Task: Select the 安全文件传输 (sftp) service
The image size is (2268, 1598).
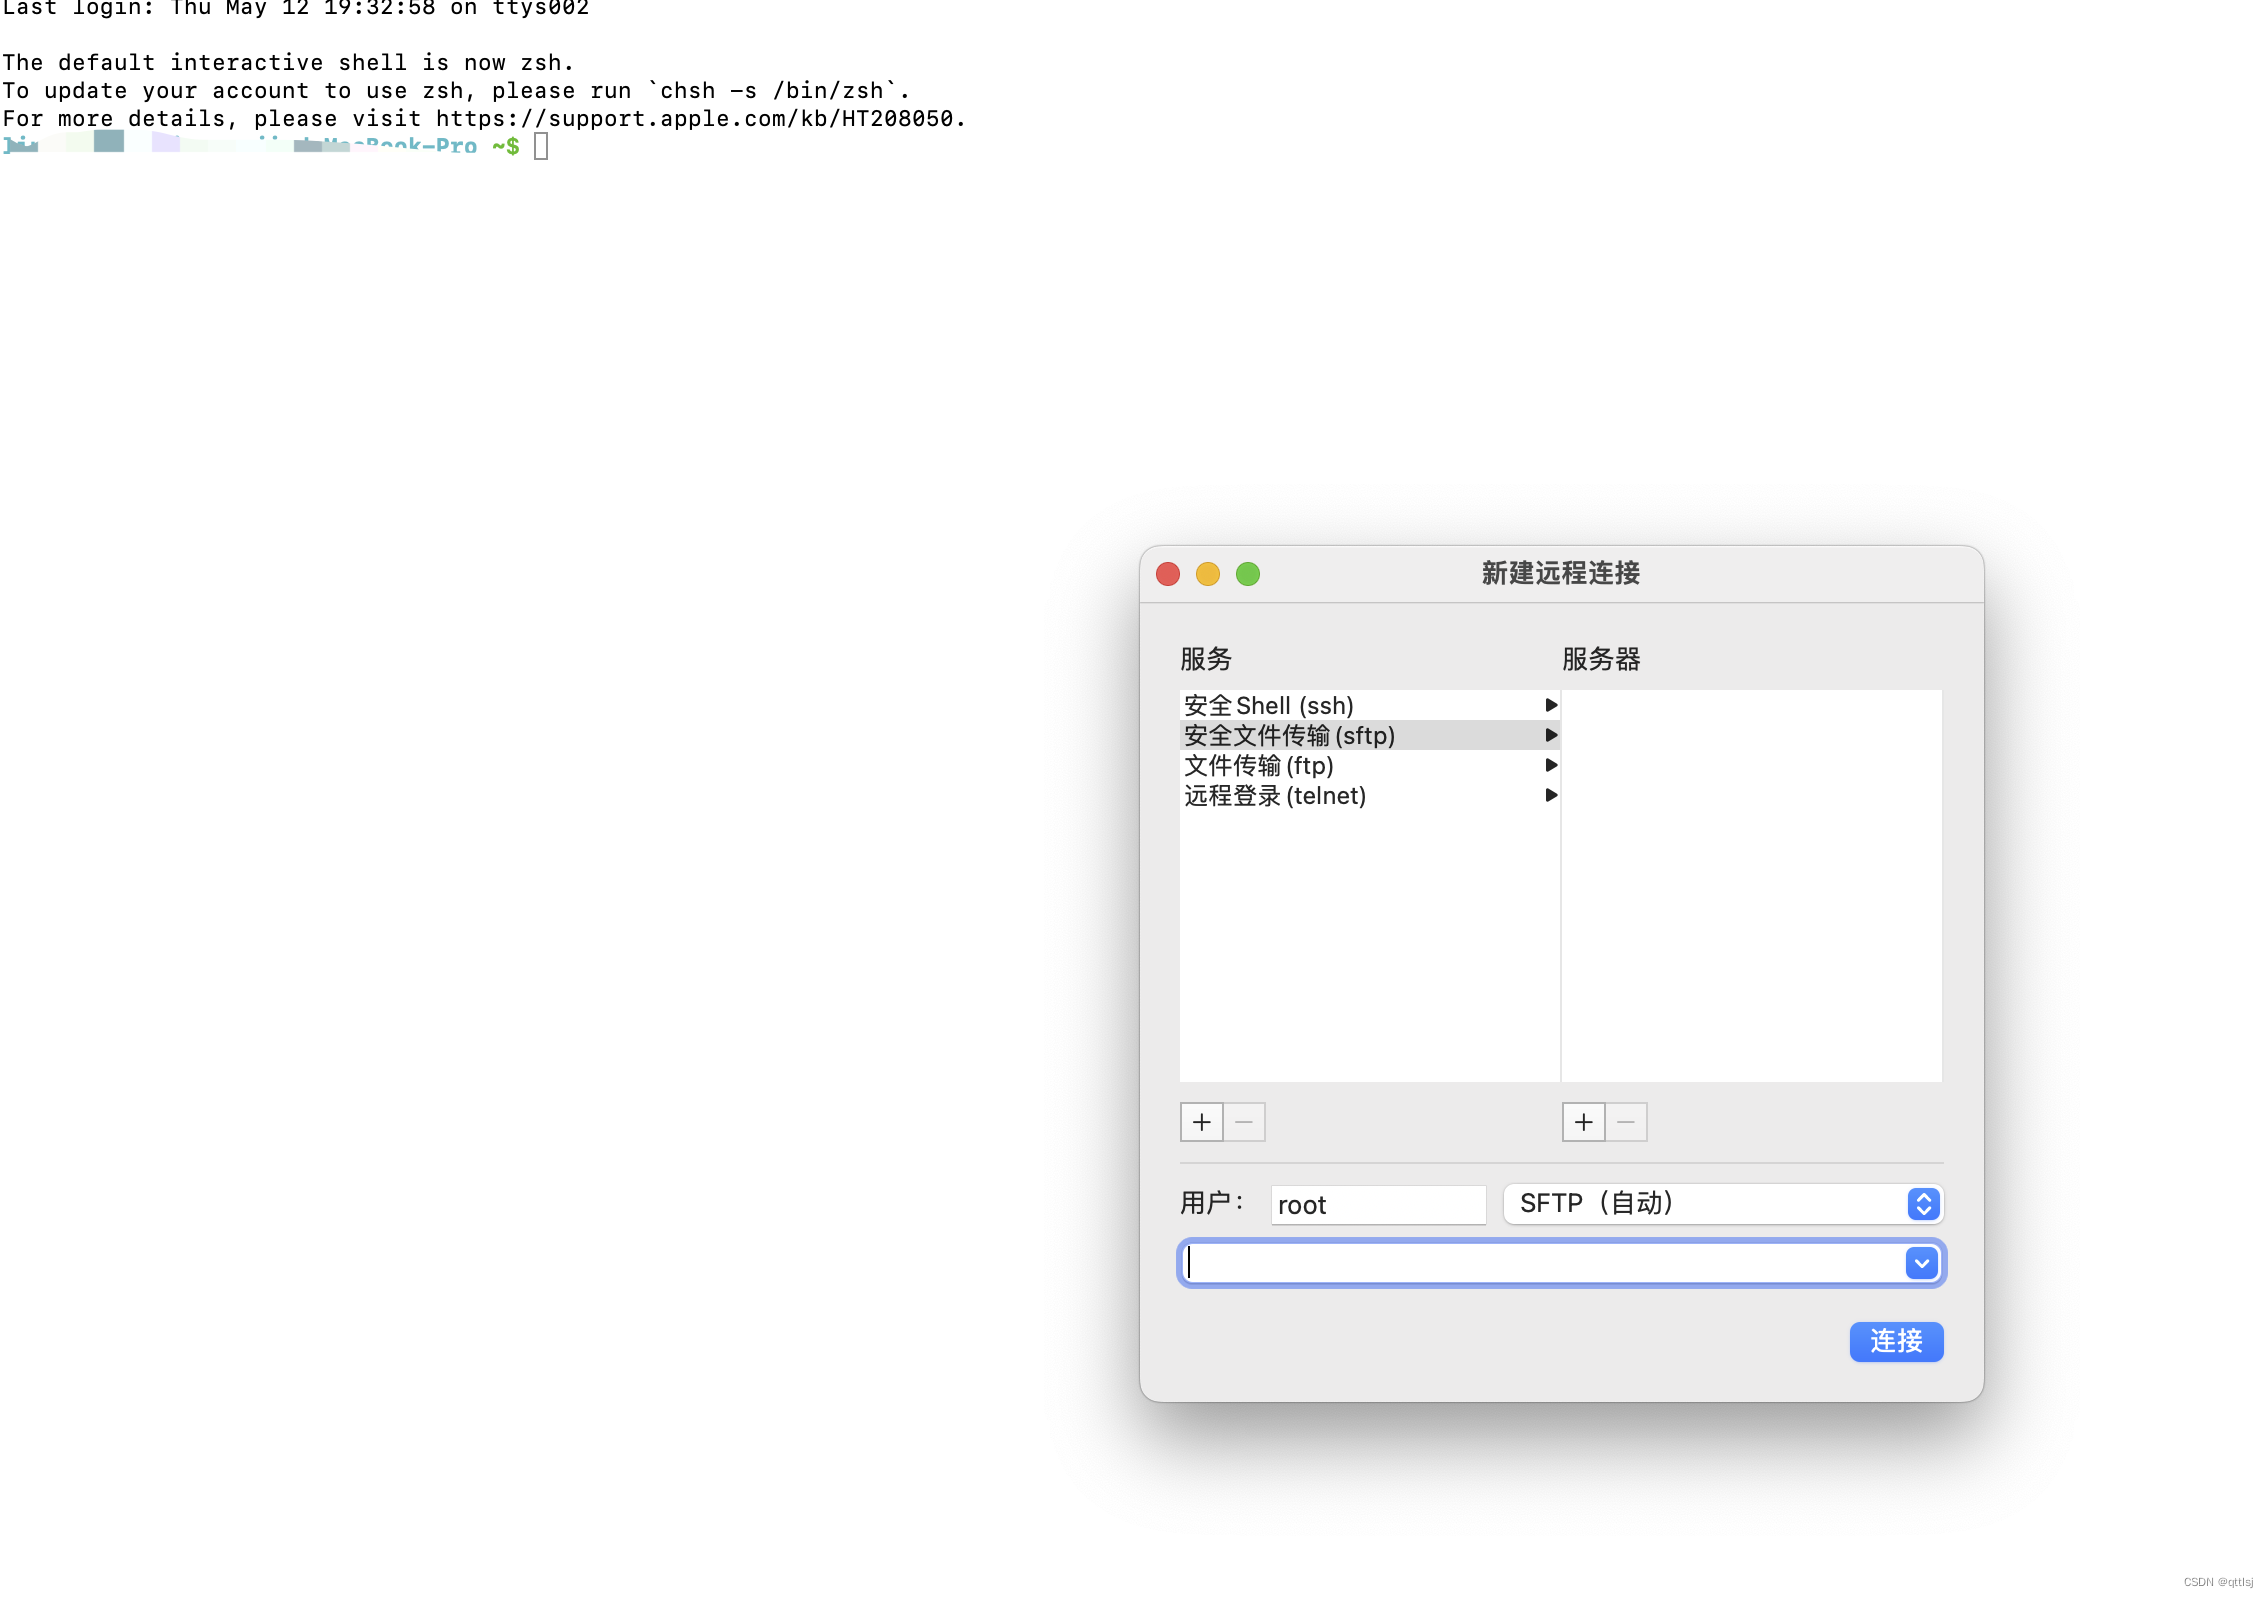Action: tap(1289, 735)
